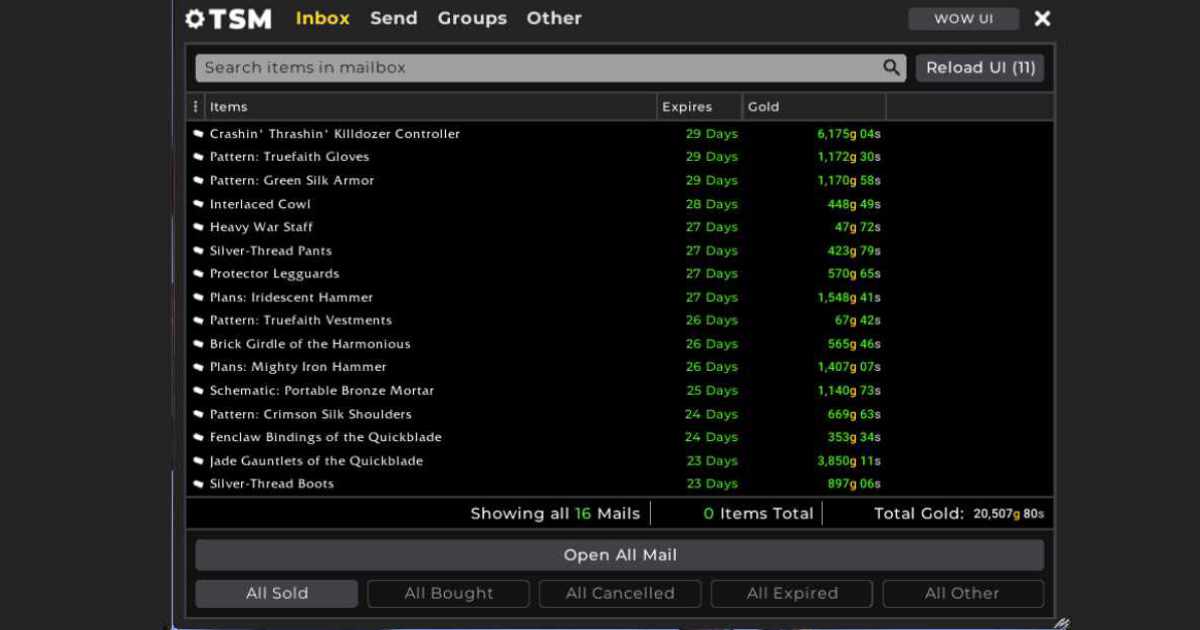1200x630 pixels.
Task: Click the All Sold filter button
Action: [276, 593]
